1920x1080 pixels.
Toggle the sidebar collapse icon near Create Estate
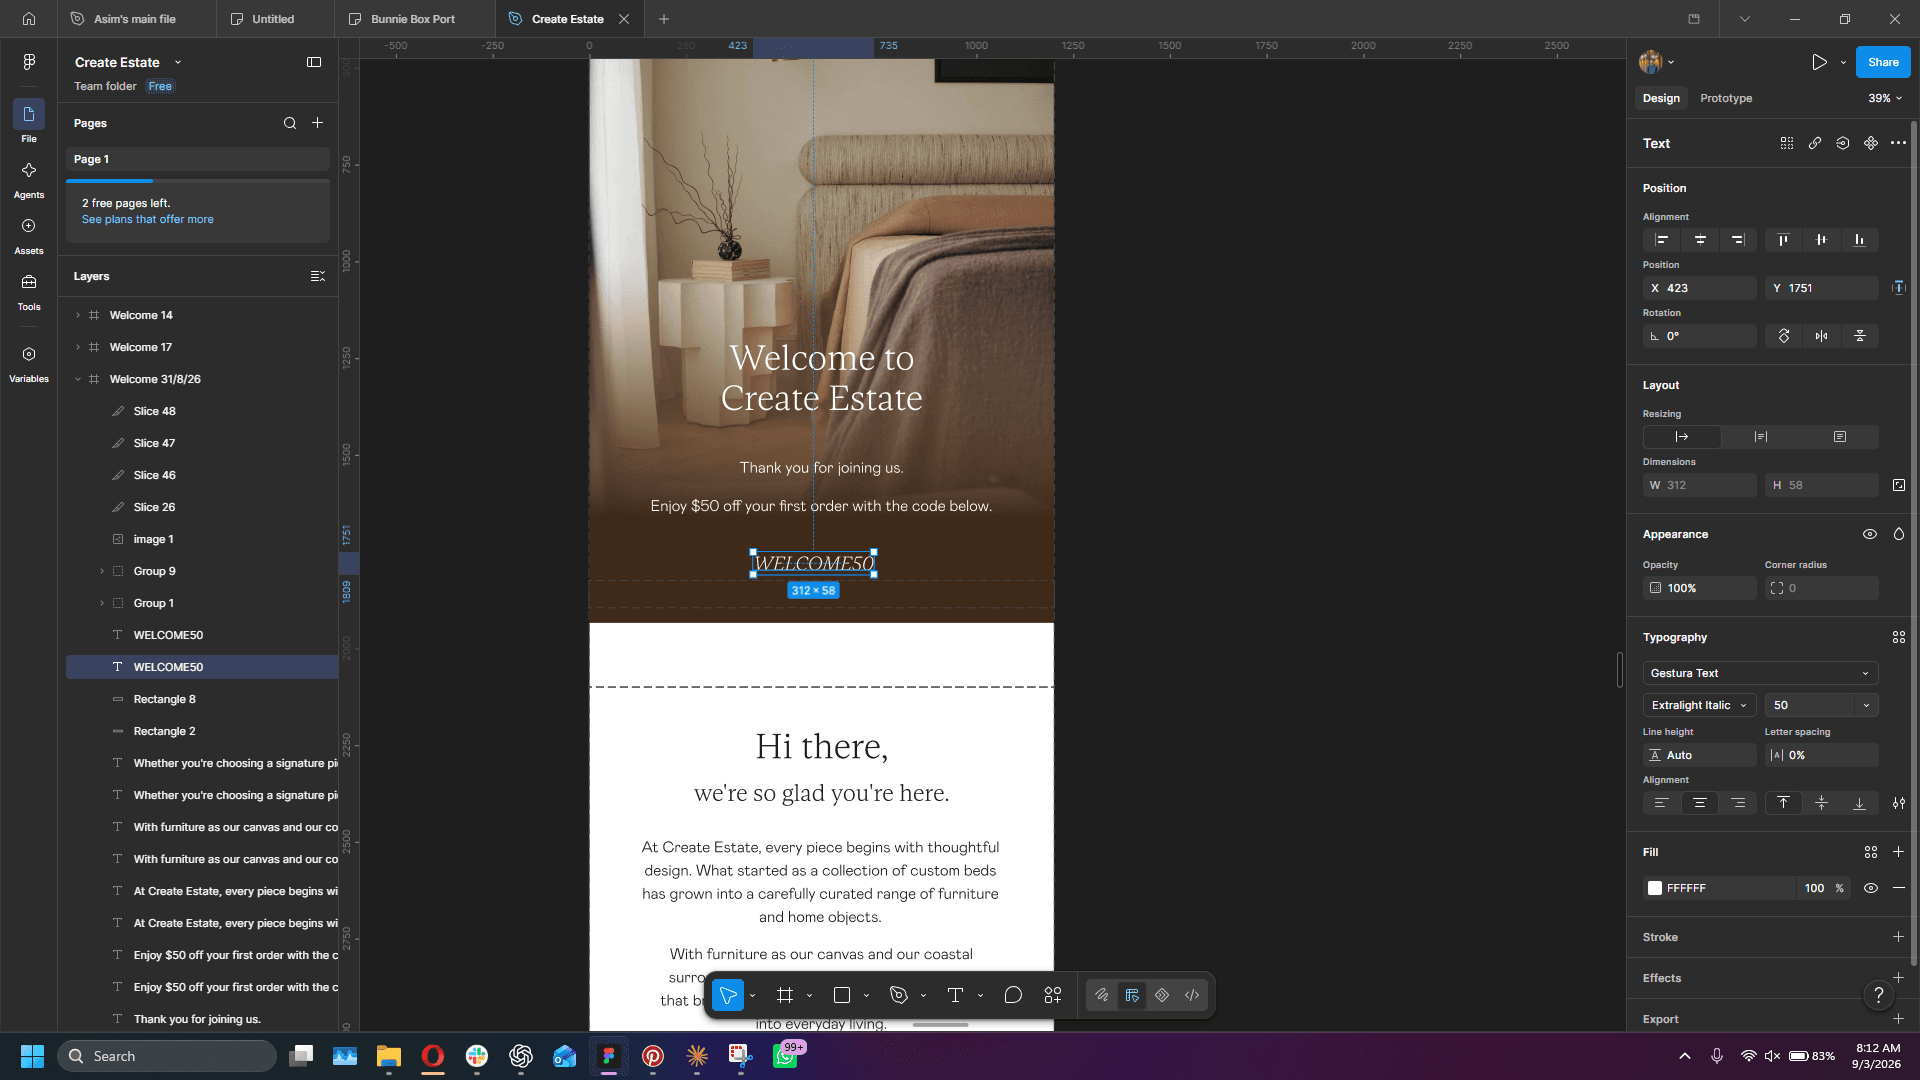coord(314,62)
